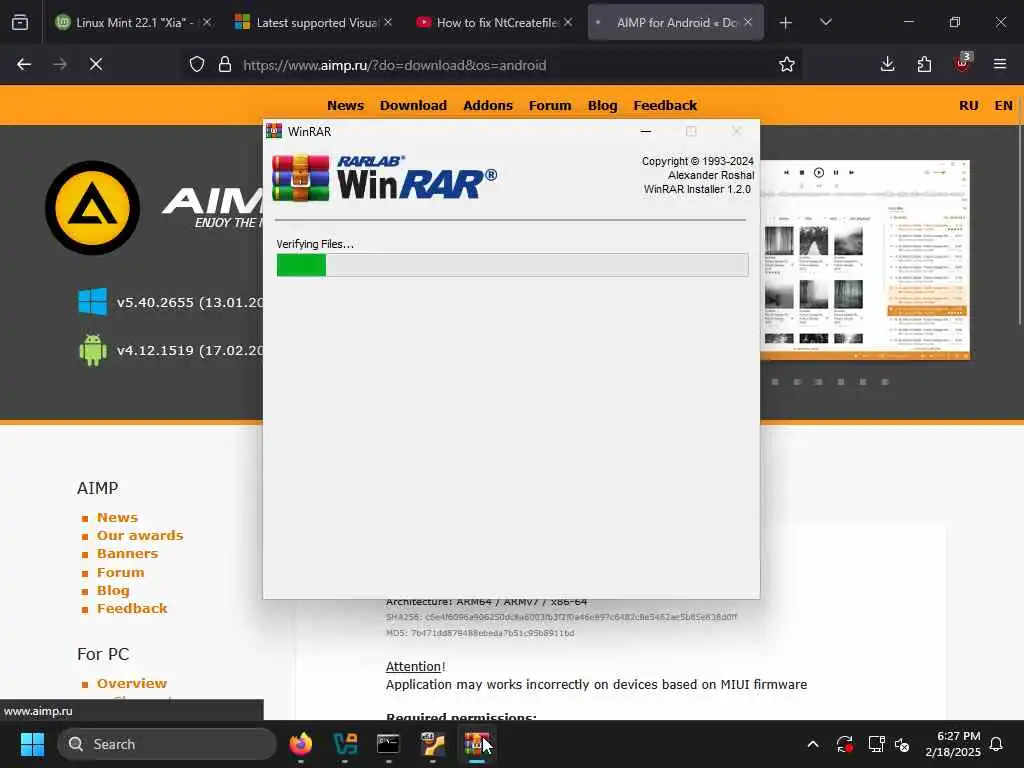Screen dimensions: 1024x768
Task: Click the taskbar Search box
Action: click(x=167, y=744)
